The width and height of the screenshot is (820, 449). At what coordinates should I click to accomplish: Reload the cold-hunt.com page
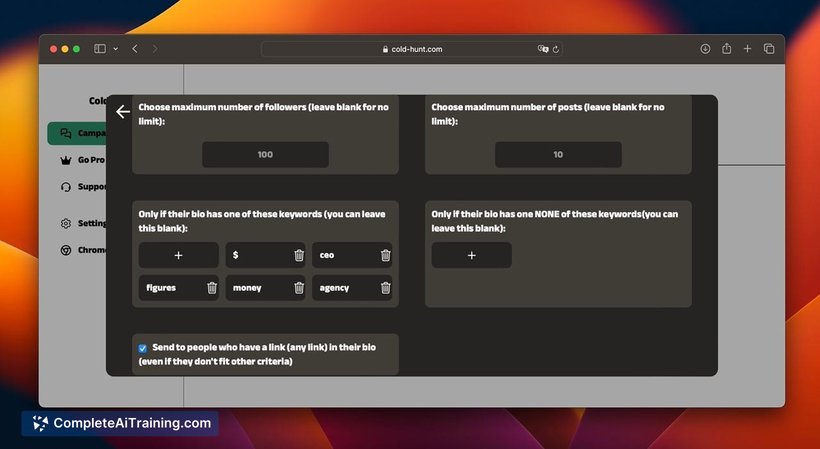tap(555, 49)
